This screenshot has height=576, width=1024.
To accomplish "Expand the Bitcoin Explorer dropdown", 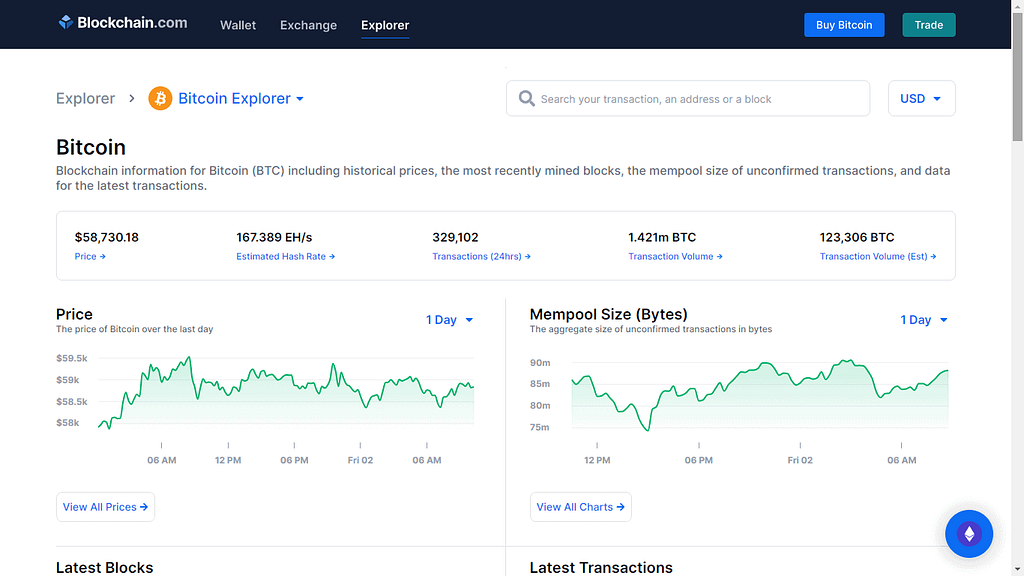I will (x=241, y=99).
